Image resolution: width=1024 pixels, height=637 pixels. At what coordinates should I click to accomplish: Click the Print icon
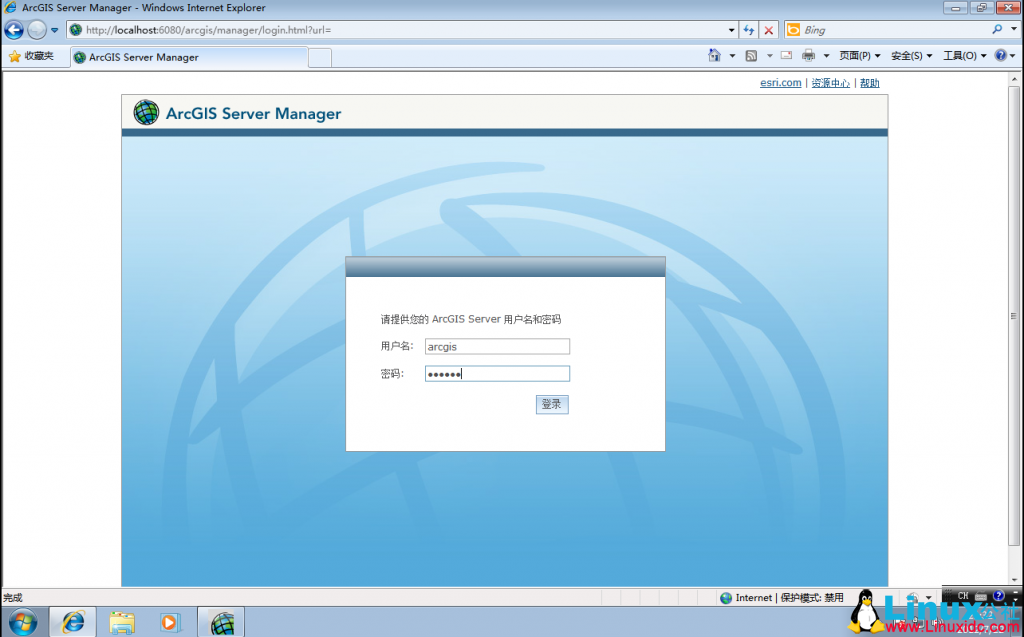tap(807, 55)
